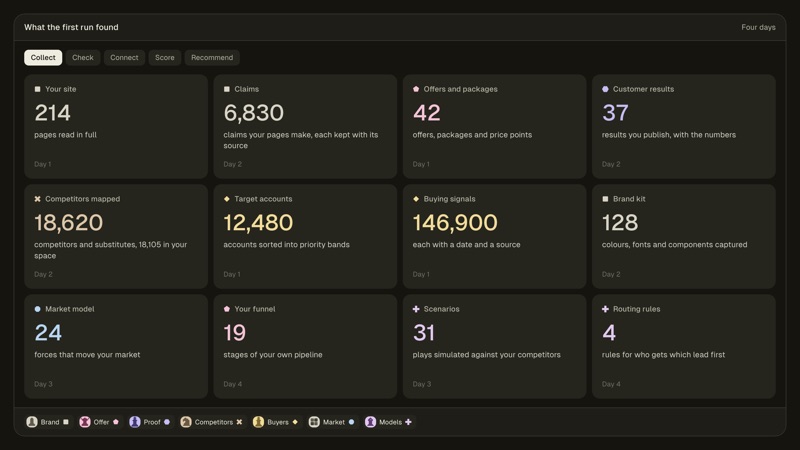
Task: Click the Models label in the footer
Action: click(x=390, y=422)
